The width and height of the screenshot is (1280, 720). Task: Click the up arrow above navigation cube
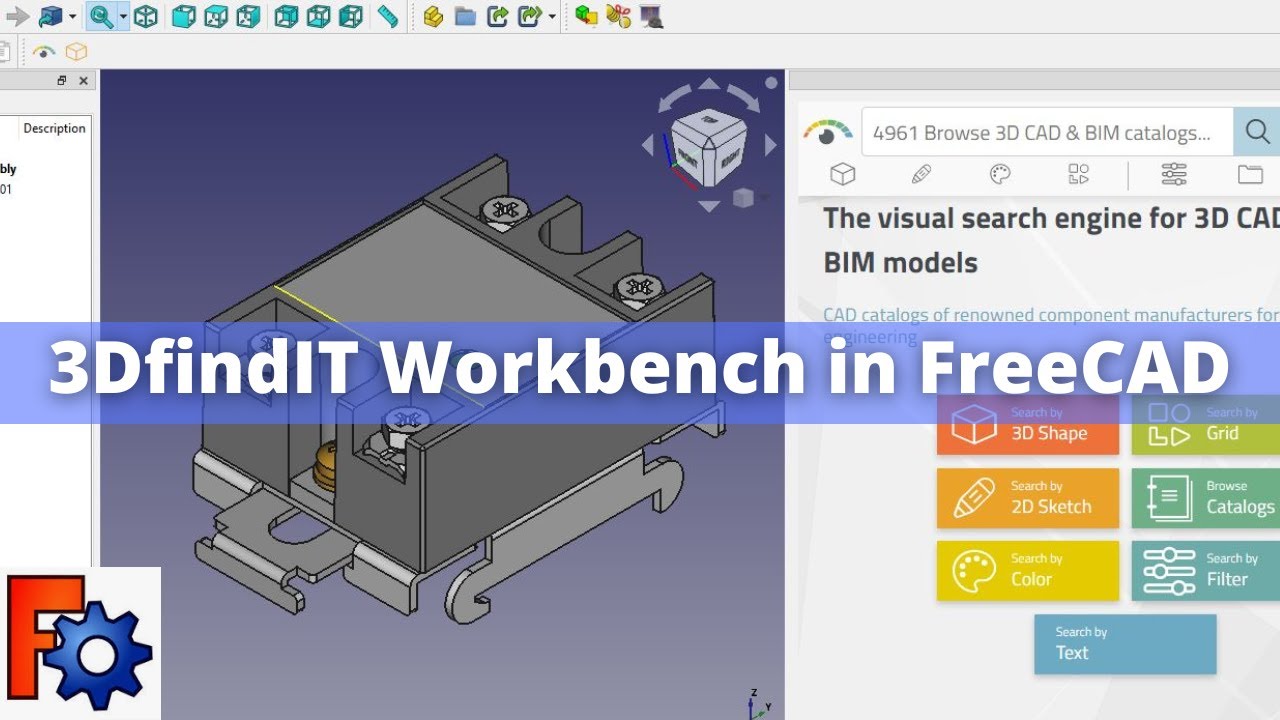pyautogui.click(x=709, y=83)
